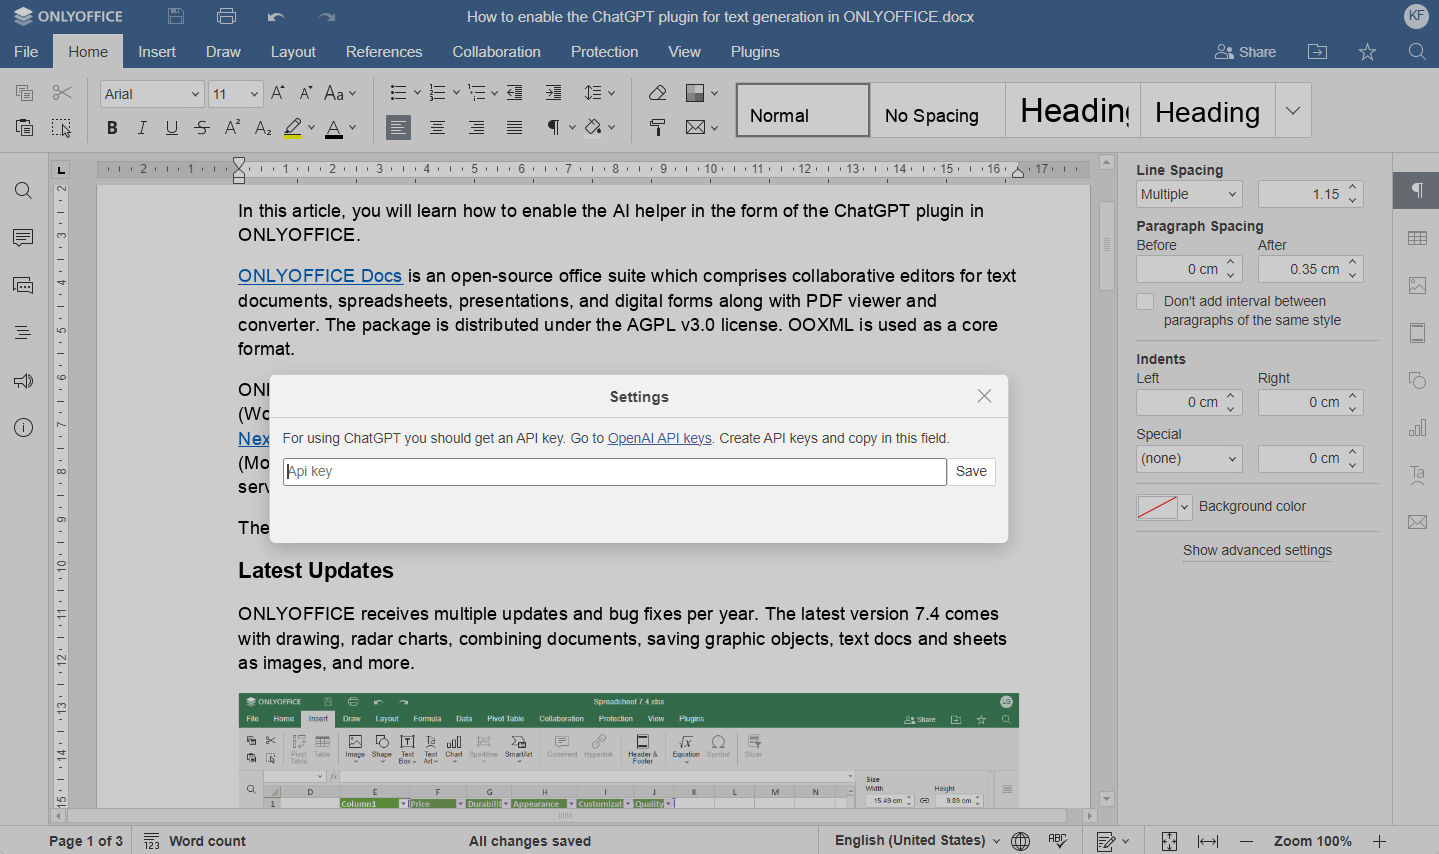Apply strikethrough formatting
This screenshot has height=854, width=1439.
coord(202,128)
